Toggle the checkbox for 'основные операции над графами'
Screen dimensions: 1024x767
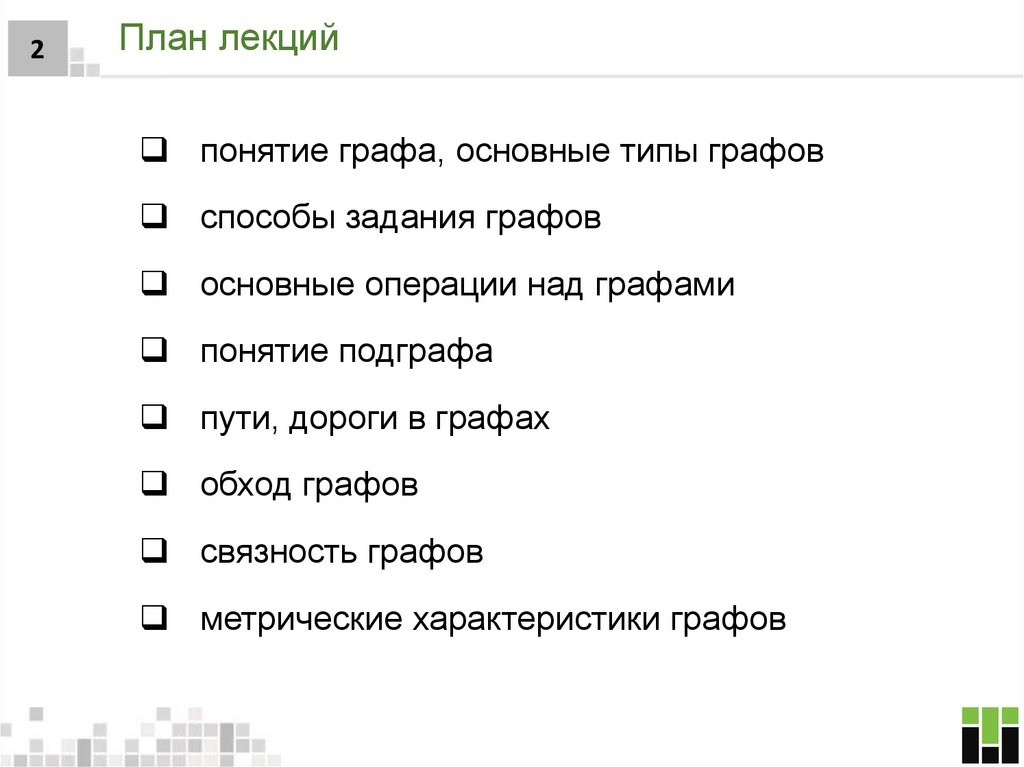tap(154, 286)
